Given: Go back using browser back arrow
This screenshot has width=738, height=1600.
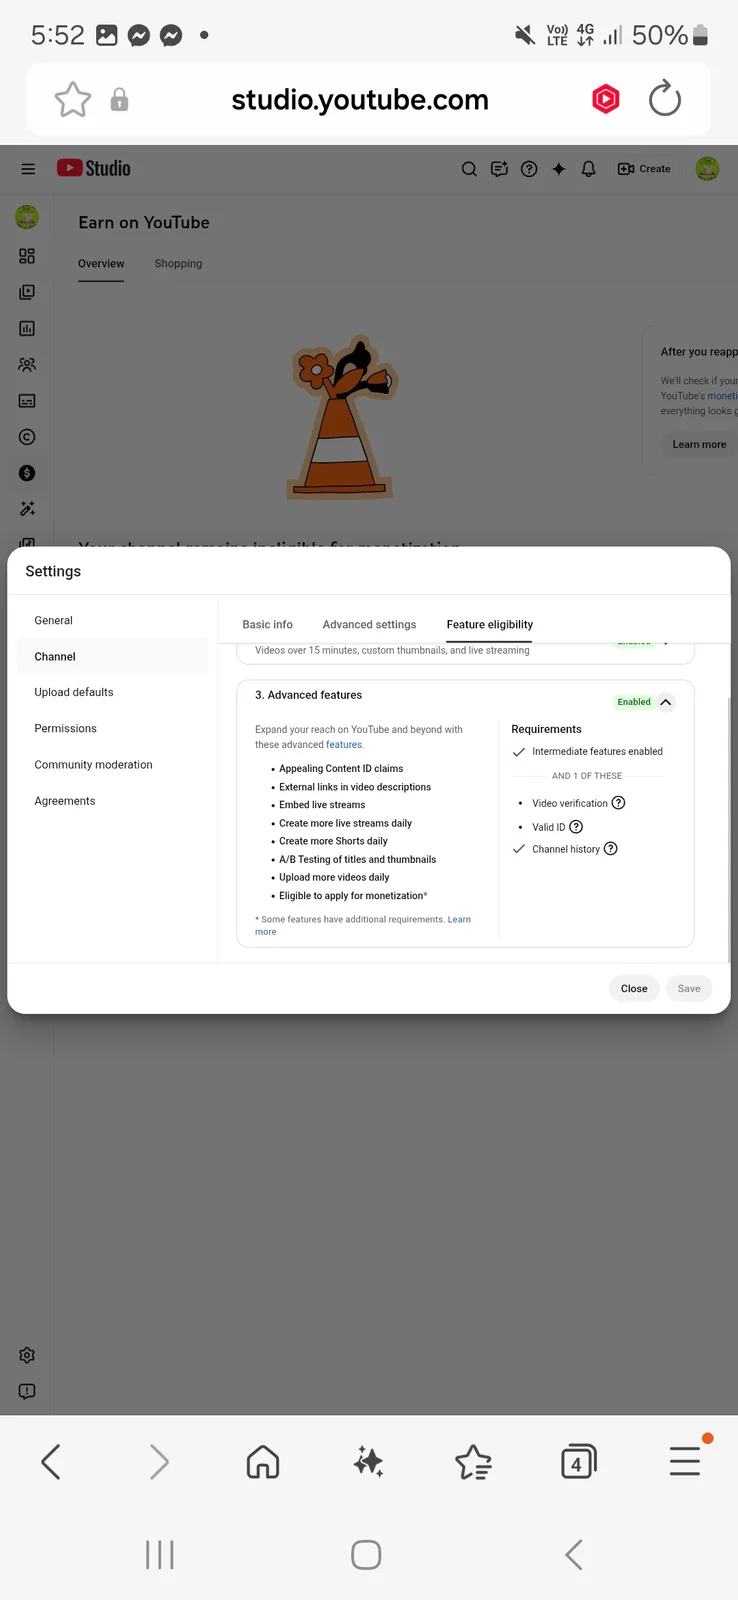Looking at the screenshot, I should pos(51,1462).
